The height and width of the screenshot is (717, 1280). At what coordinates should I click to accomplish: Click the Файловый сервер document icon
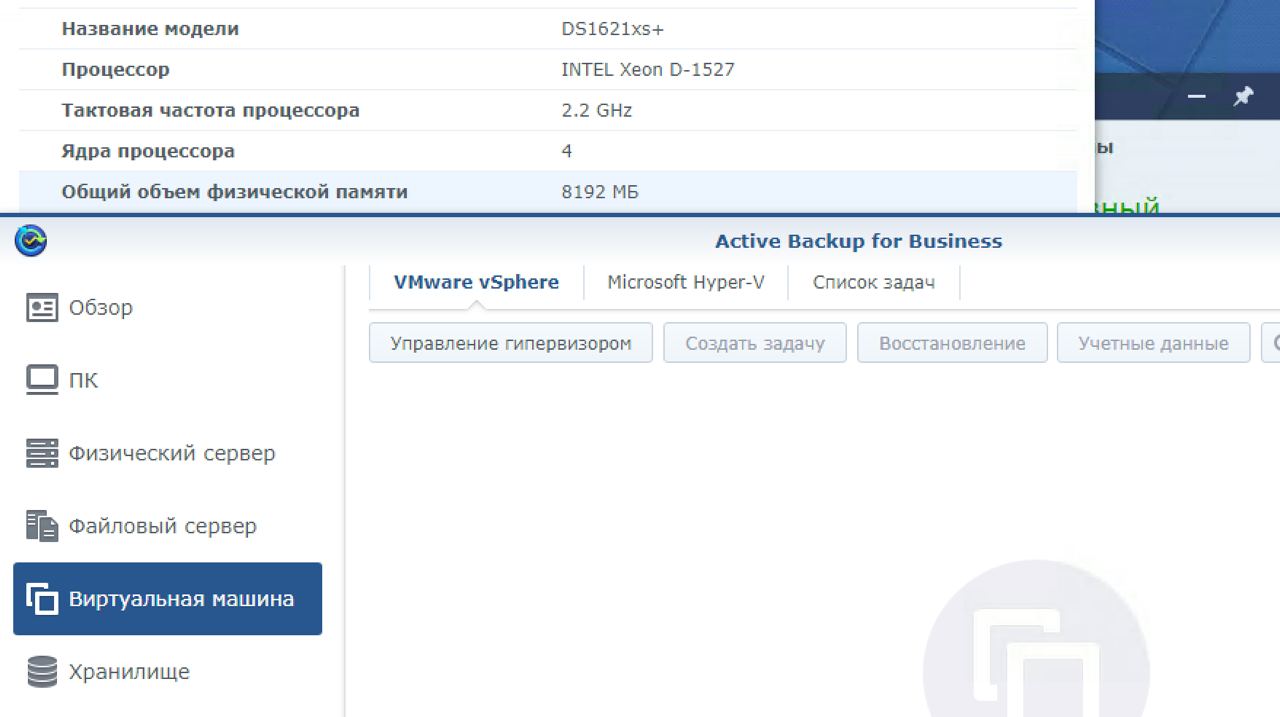pyautogui.click(x=42, y=526)
